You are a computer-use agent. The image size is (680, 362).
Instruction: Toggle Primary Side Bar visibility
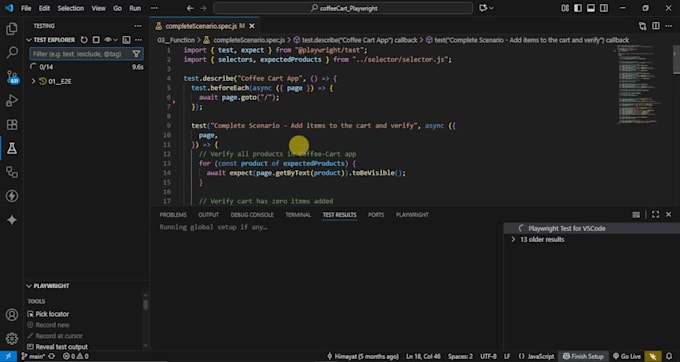coord(578,8)
